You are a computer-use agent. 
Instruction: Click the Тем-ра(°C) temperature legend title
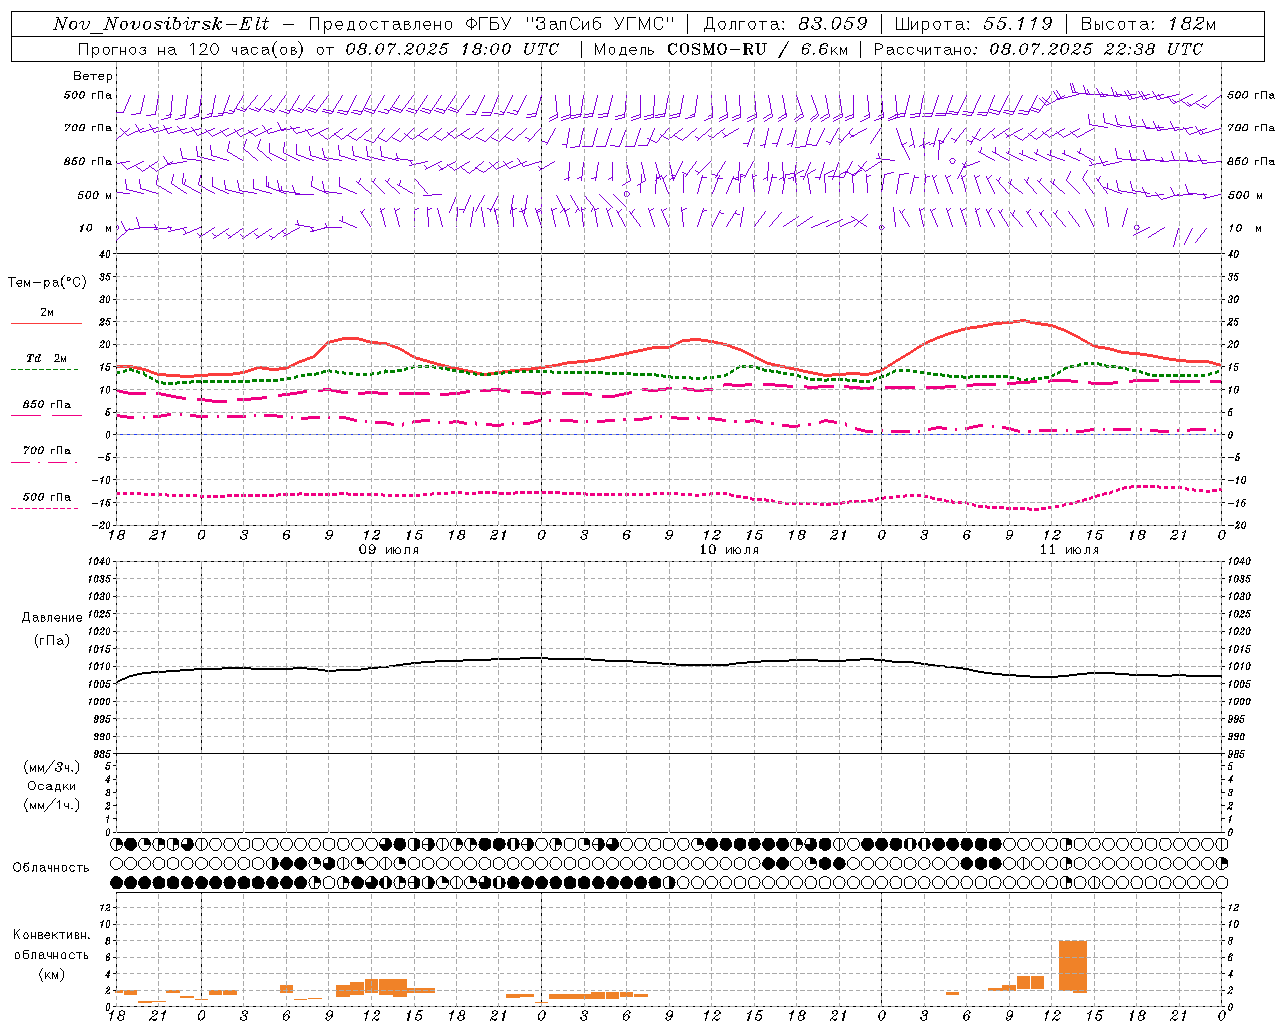pyautogui.click(x=47, y=283)
